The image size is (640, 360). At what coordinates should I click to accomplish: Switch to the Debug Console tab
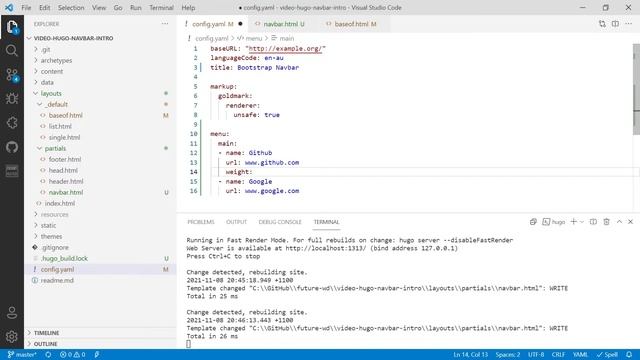(280, 222)
